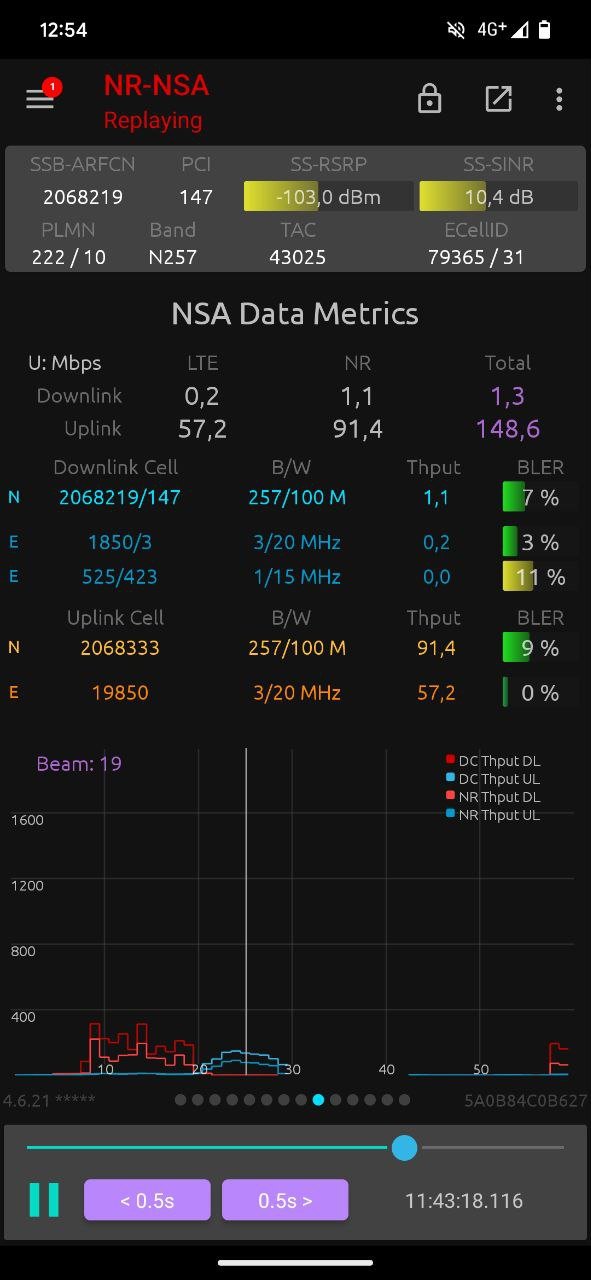Viewport: 591px width, 1280px height.
Task: Tap the share/export icon in top bar
Action: click(x=498, y=98)
